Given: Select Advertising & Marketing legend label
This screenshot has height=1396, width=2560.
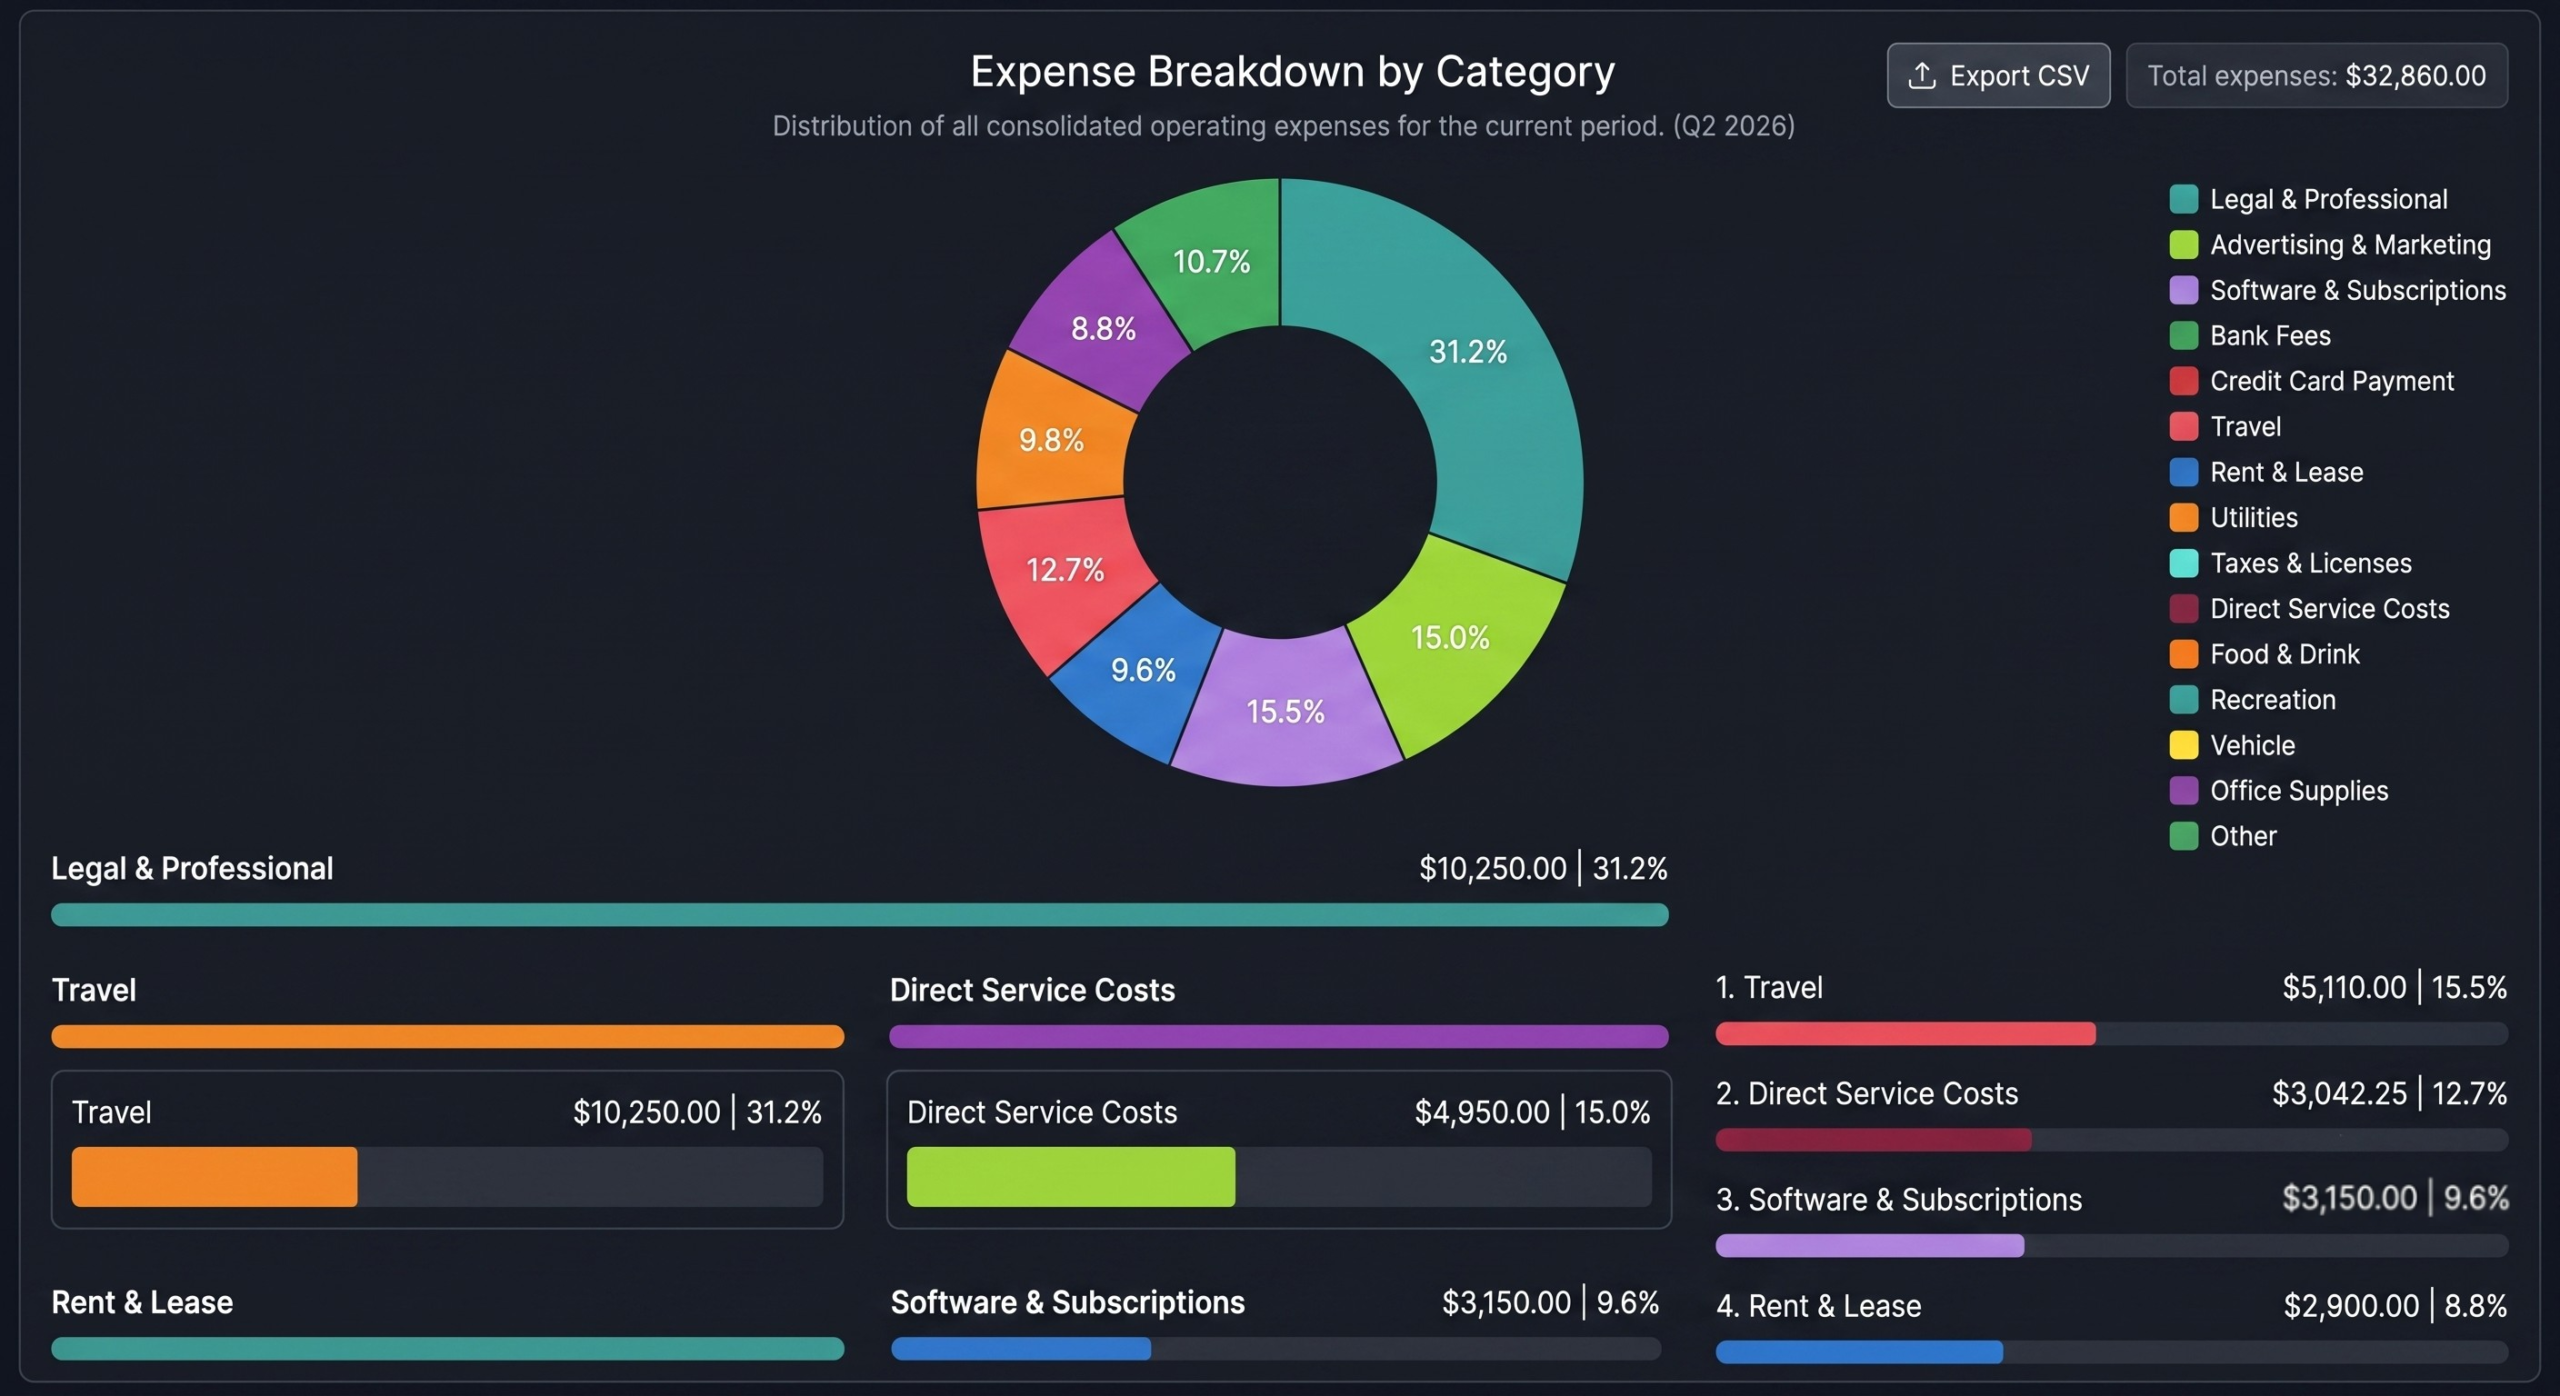Looking at the screenshot, I should coord(2350,245).
